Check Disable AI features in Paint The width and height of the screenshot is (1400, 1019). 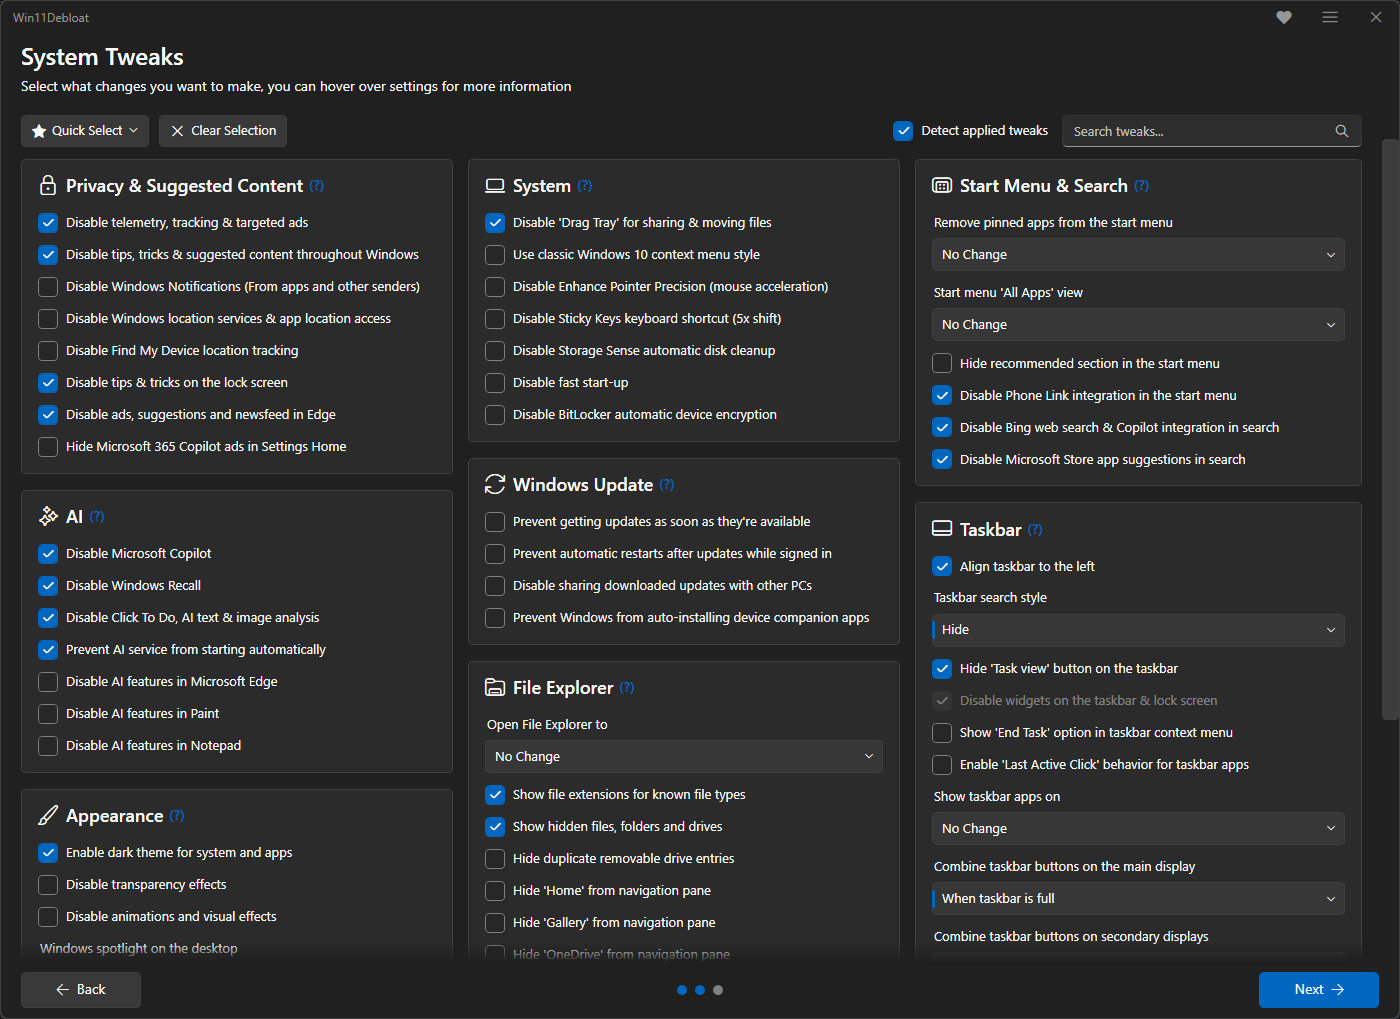pyautogui.click(x=48, y=714)
